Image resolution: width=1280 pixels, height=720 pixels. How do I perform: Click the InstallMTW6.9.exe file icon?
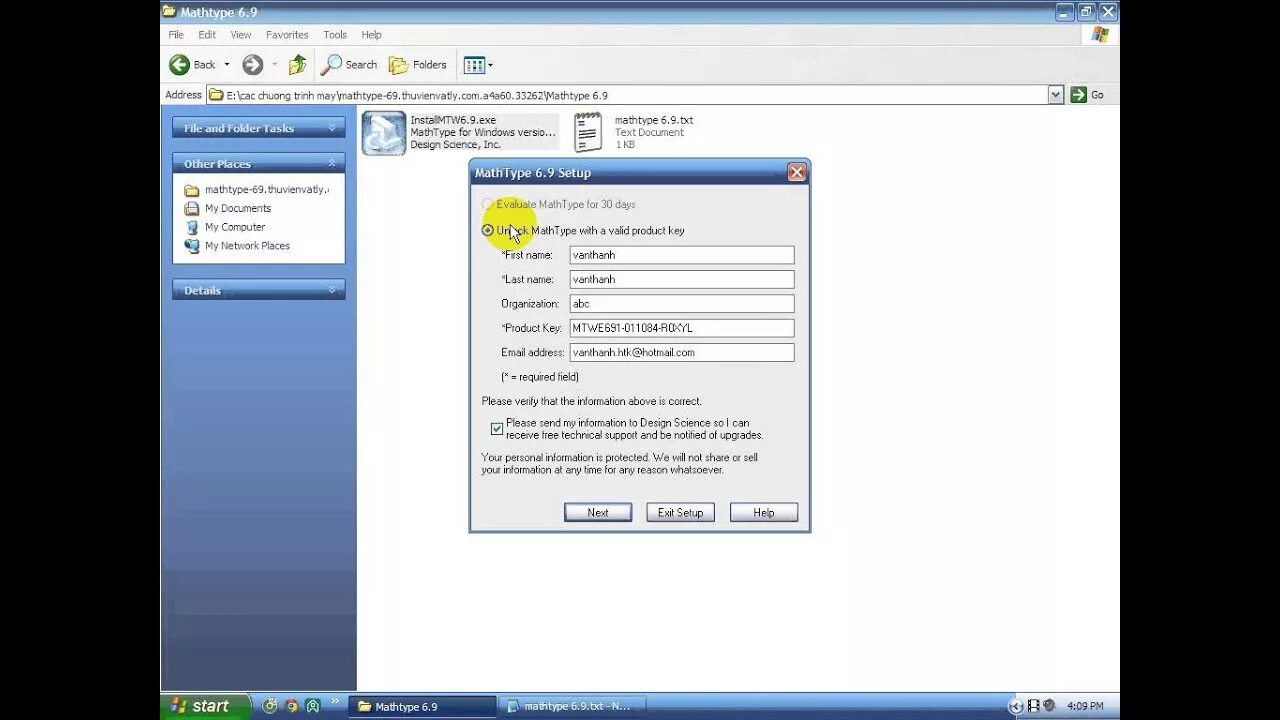(383, 132)
